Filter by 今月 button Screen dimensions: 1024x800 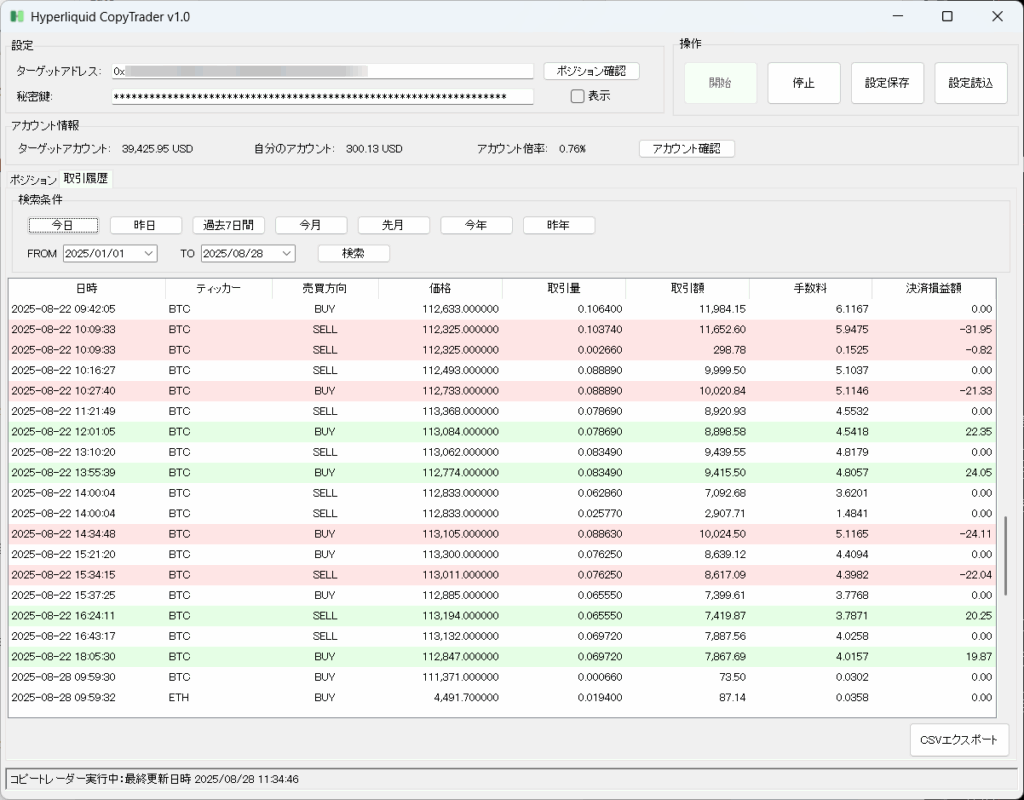[x=311, y=225]
